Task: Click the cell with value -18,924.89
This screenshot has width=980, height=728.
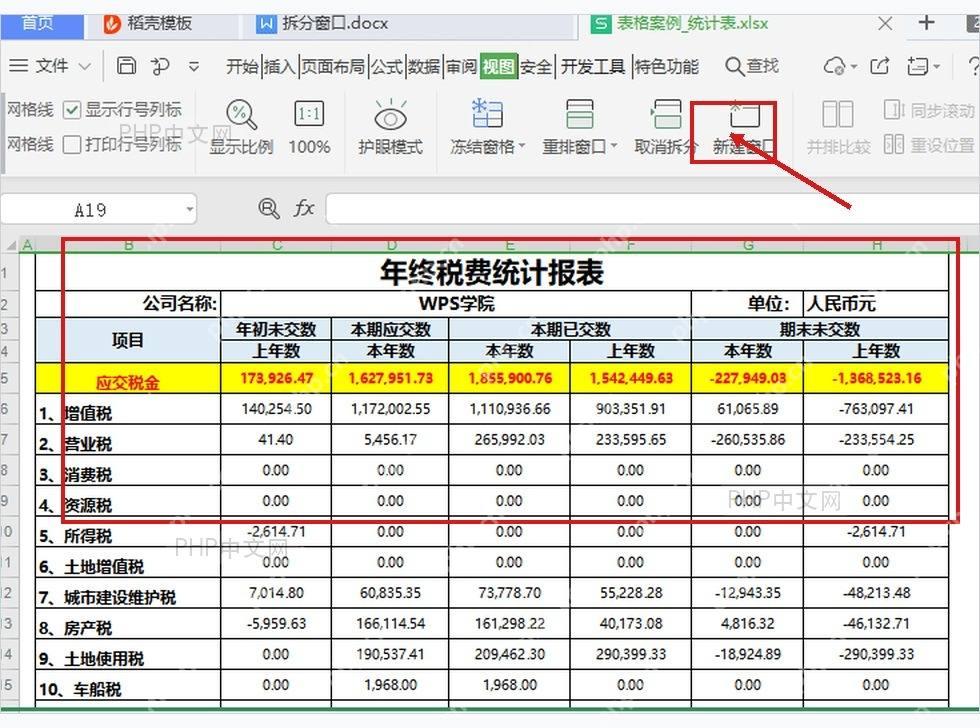Action: tap(748, 654)
